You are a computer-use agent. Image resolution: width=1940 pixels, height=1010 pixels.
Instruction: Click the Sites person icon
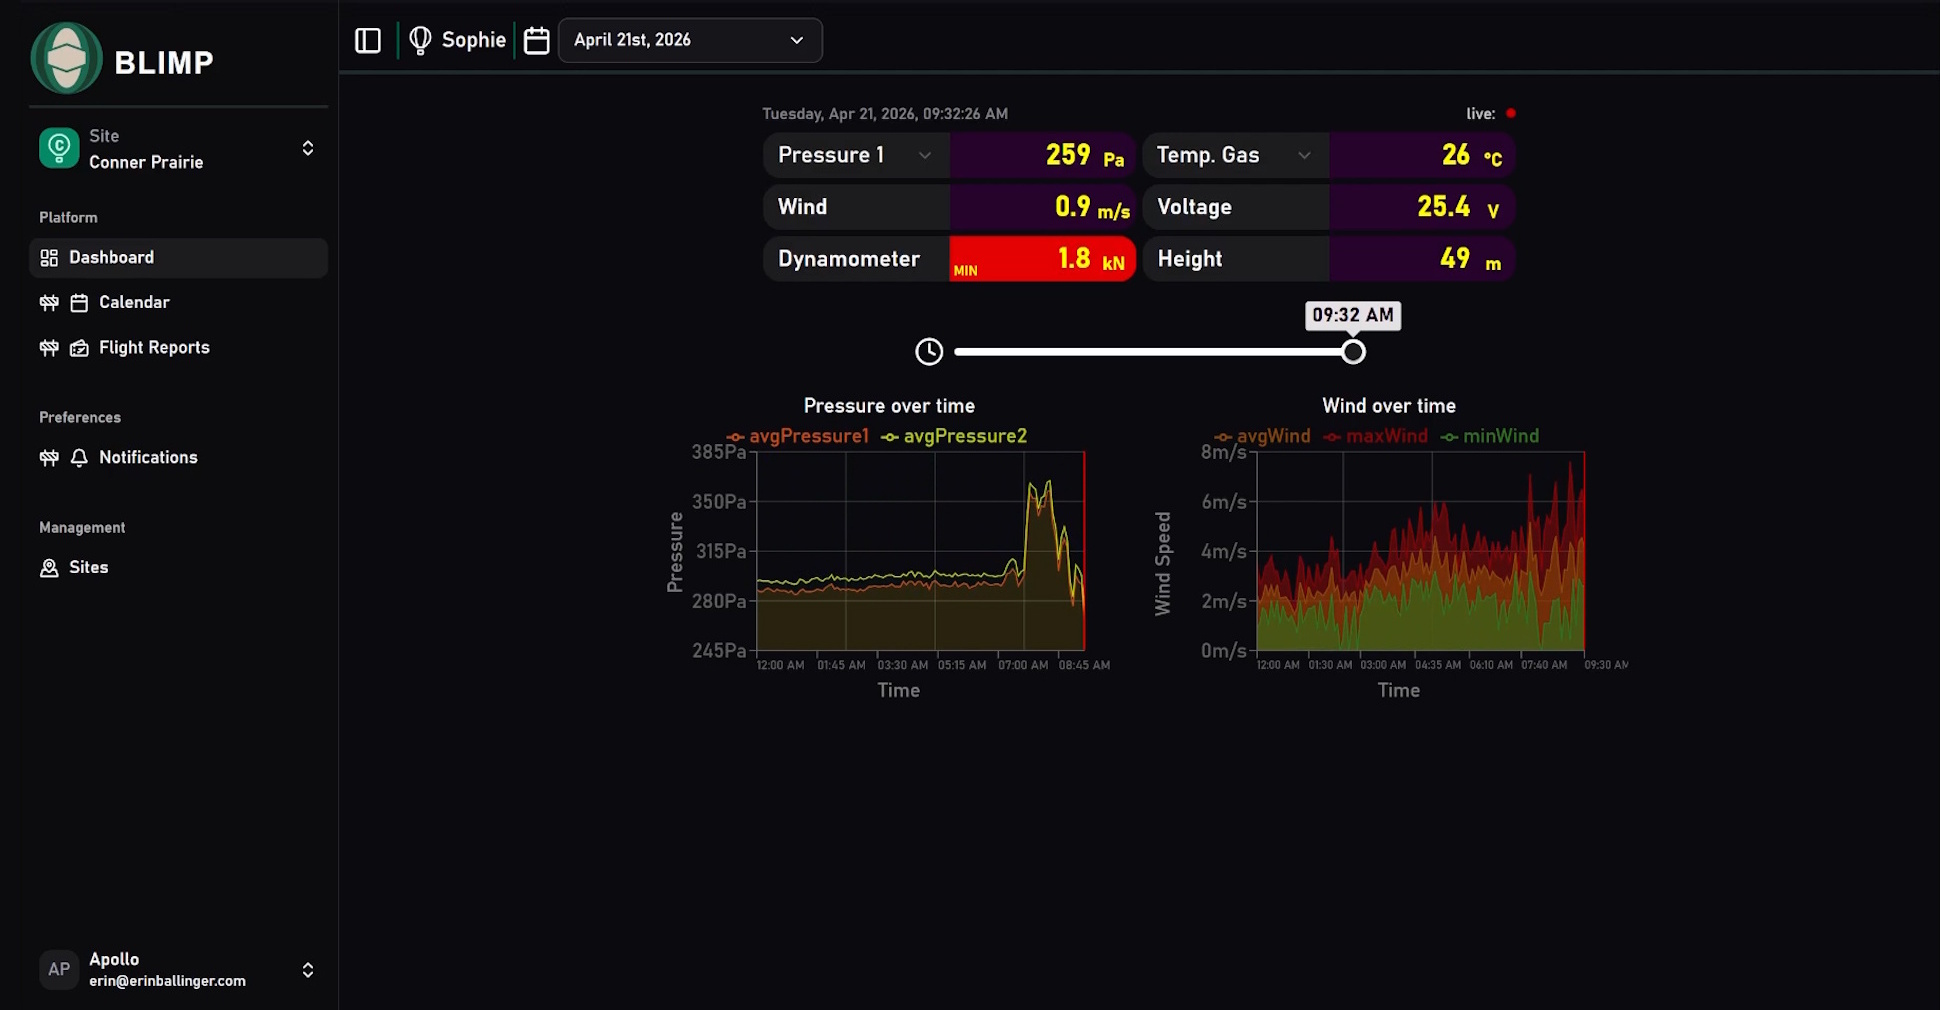point(49,568)
